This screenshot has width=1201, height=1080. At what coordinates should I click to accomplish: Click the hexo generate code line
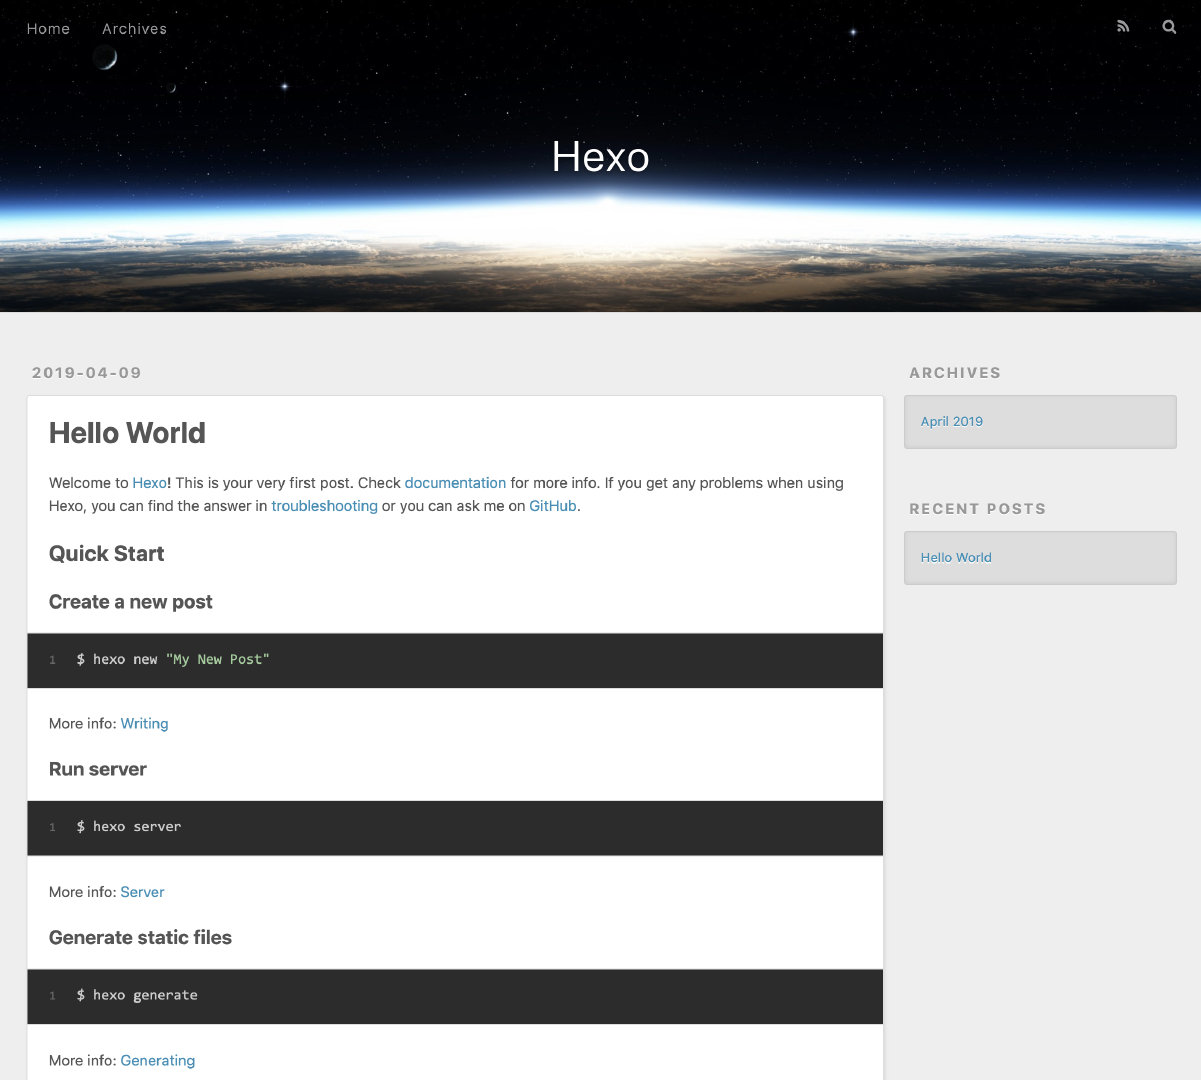point(137,996)
